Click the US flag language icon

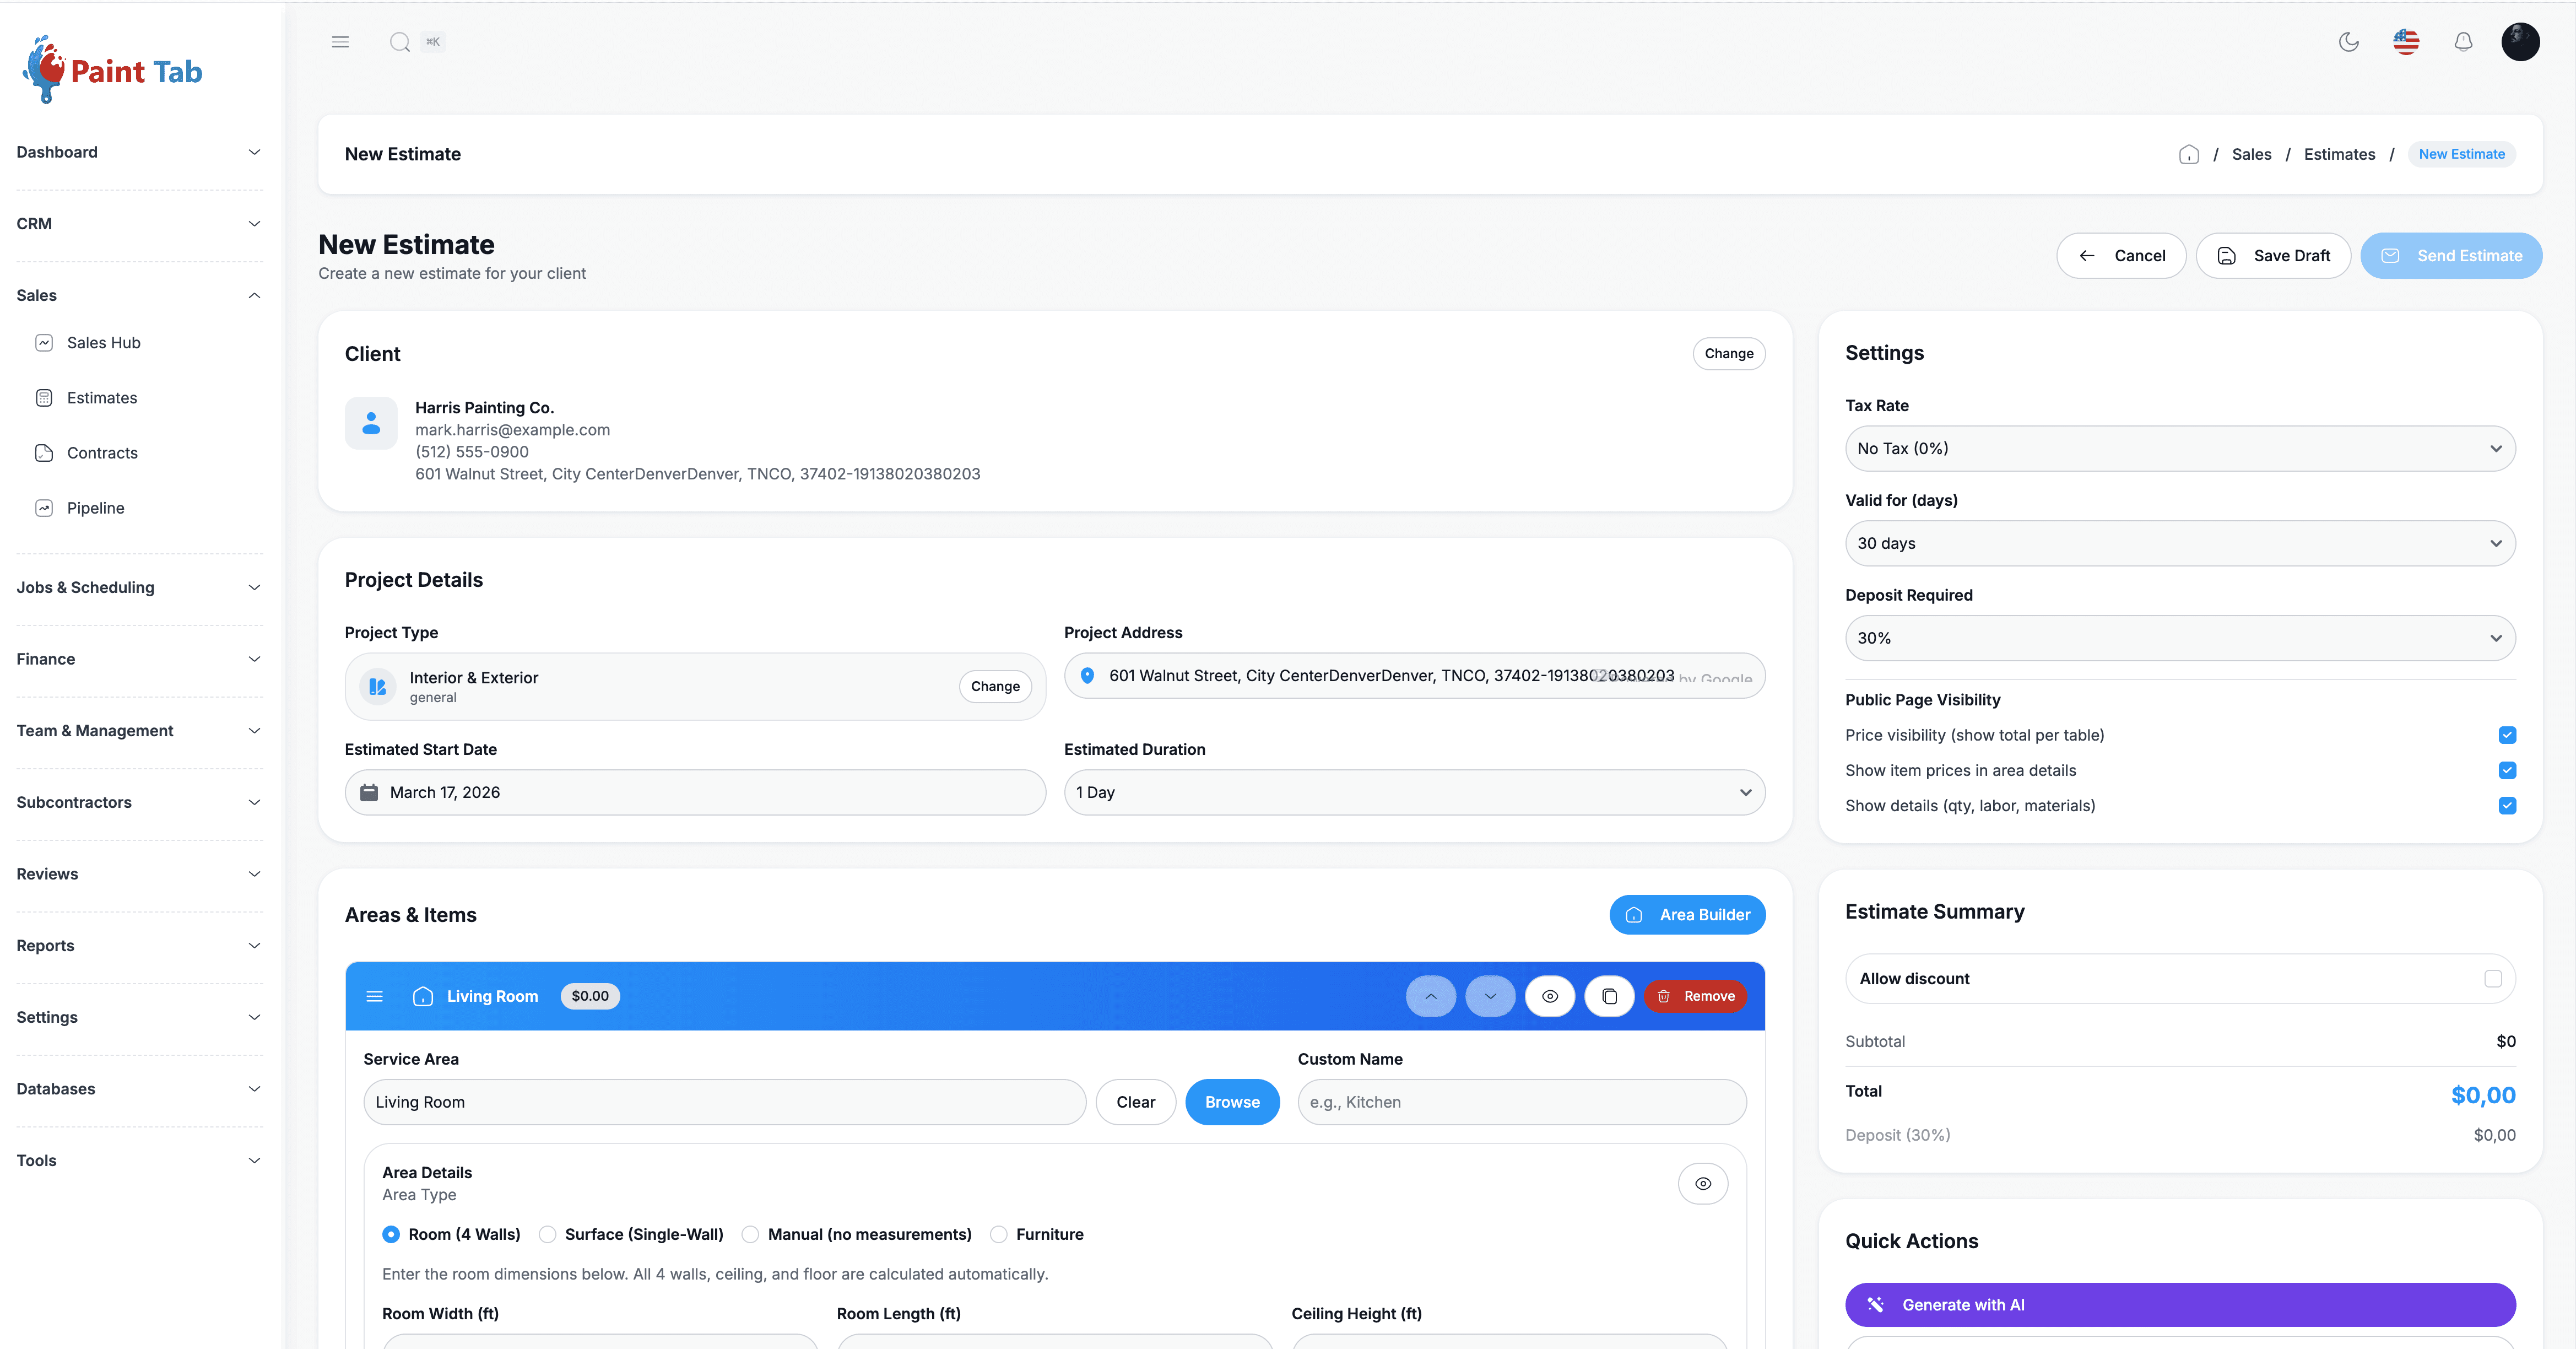[x=2405, y=42]
